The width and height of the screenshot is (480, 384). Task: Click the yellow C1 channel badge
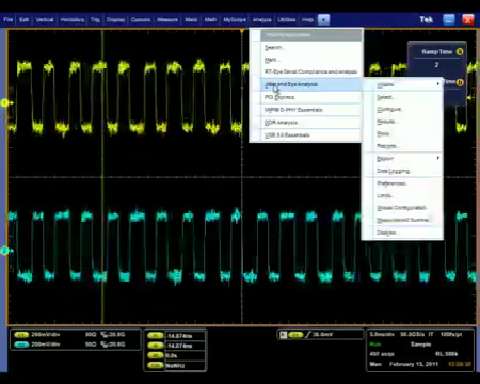click(x=21, y=335)
